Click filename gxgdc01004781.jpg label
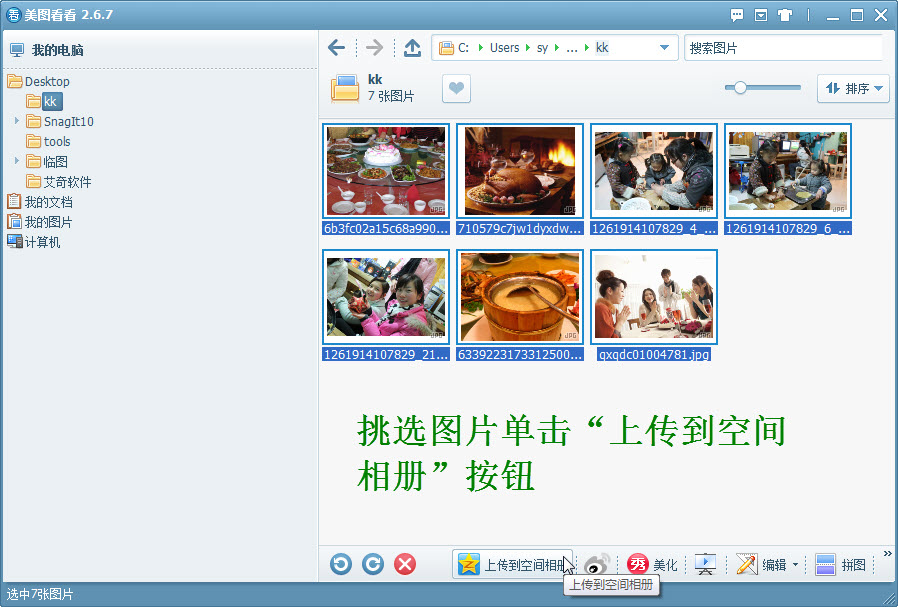The width and height of the screenshot is (898, 607). [x=654, y=354]
